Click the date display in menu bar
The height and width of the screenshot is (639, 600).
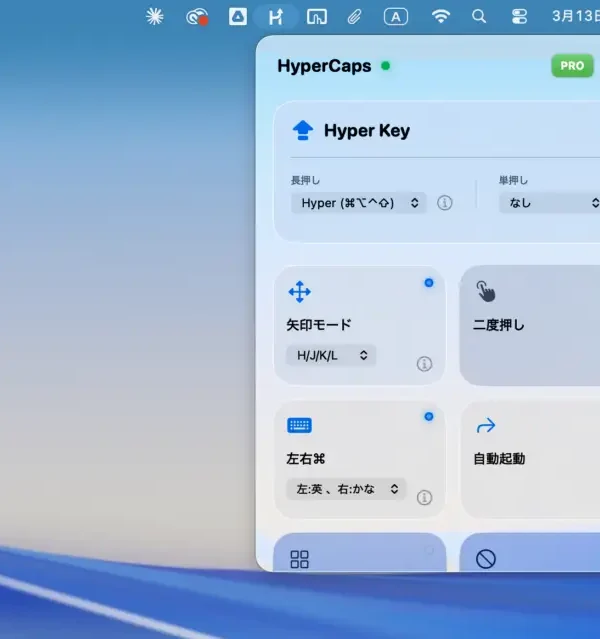pyautogui.click(x=576, y=16)
